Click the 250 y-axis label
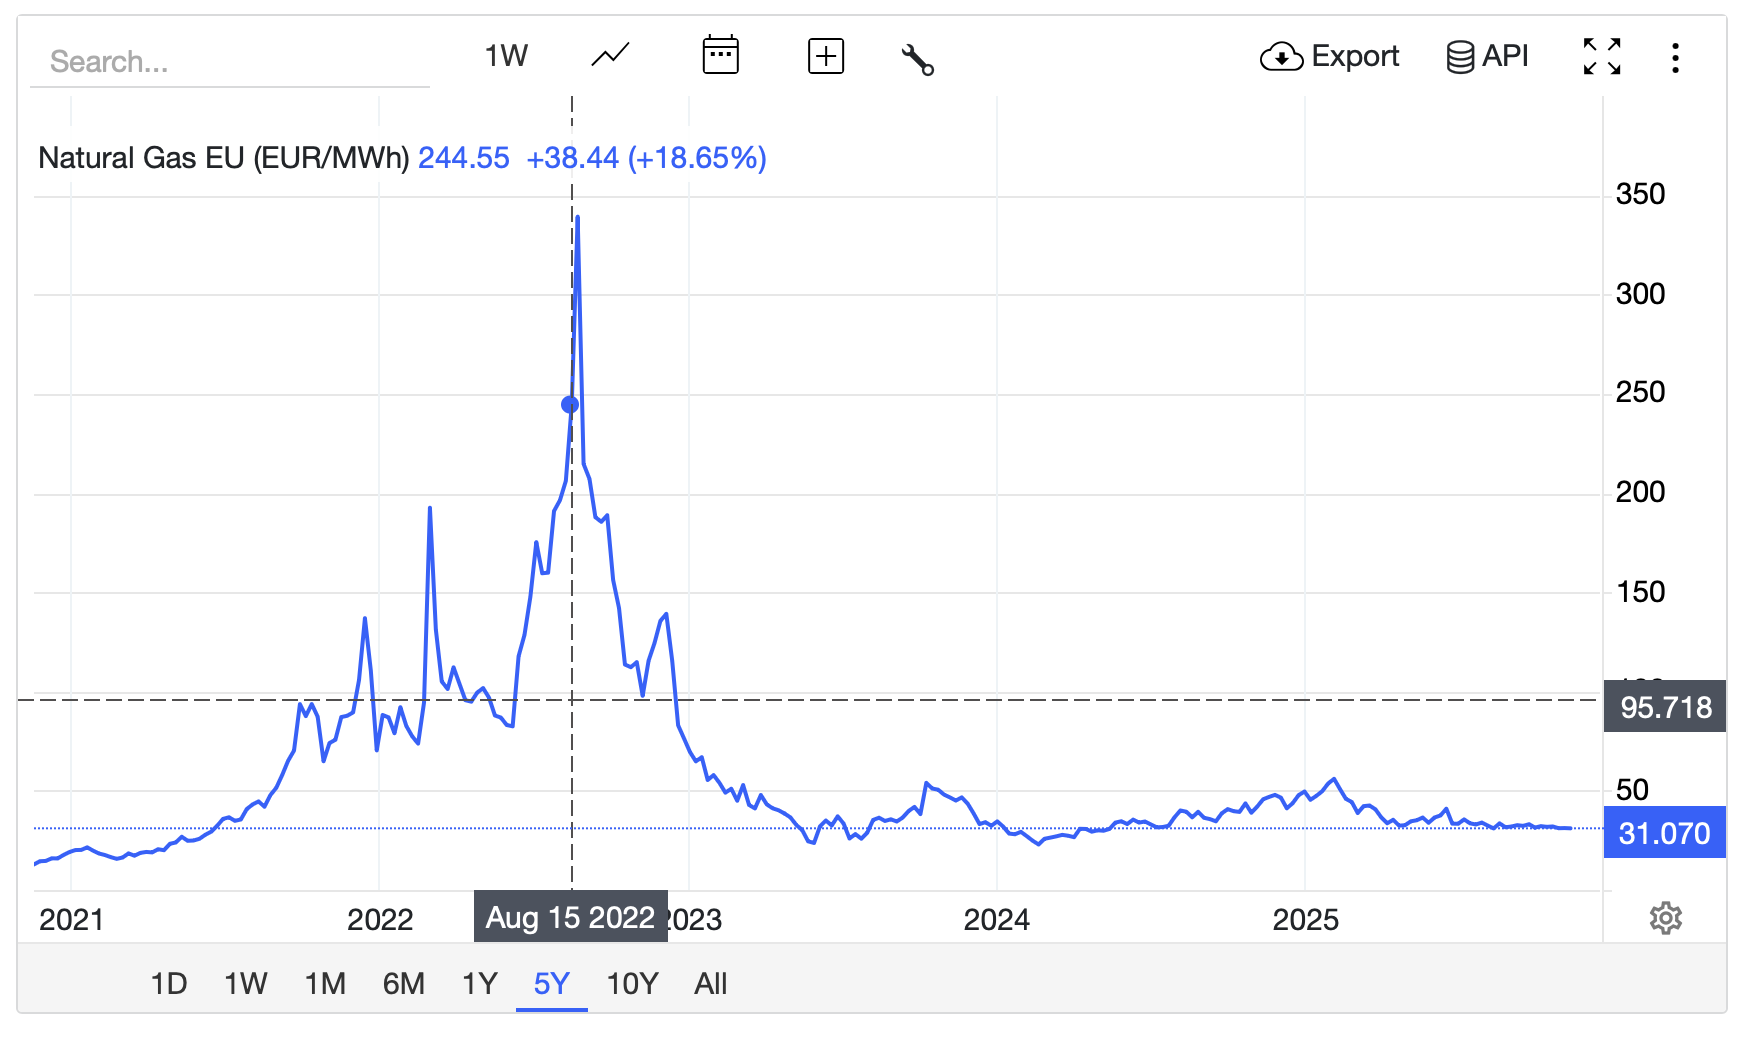 pos(1640,392)
